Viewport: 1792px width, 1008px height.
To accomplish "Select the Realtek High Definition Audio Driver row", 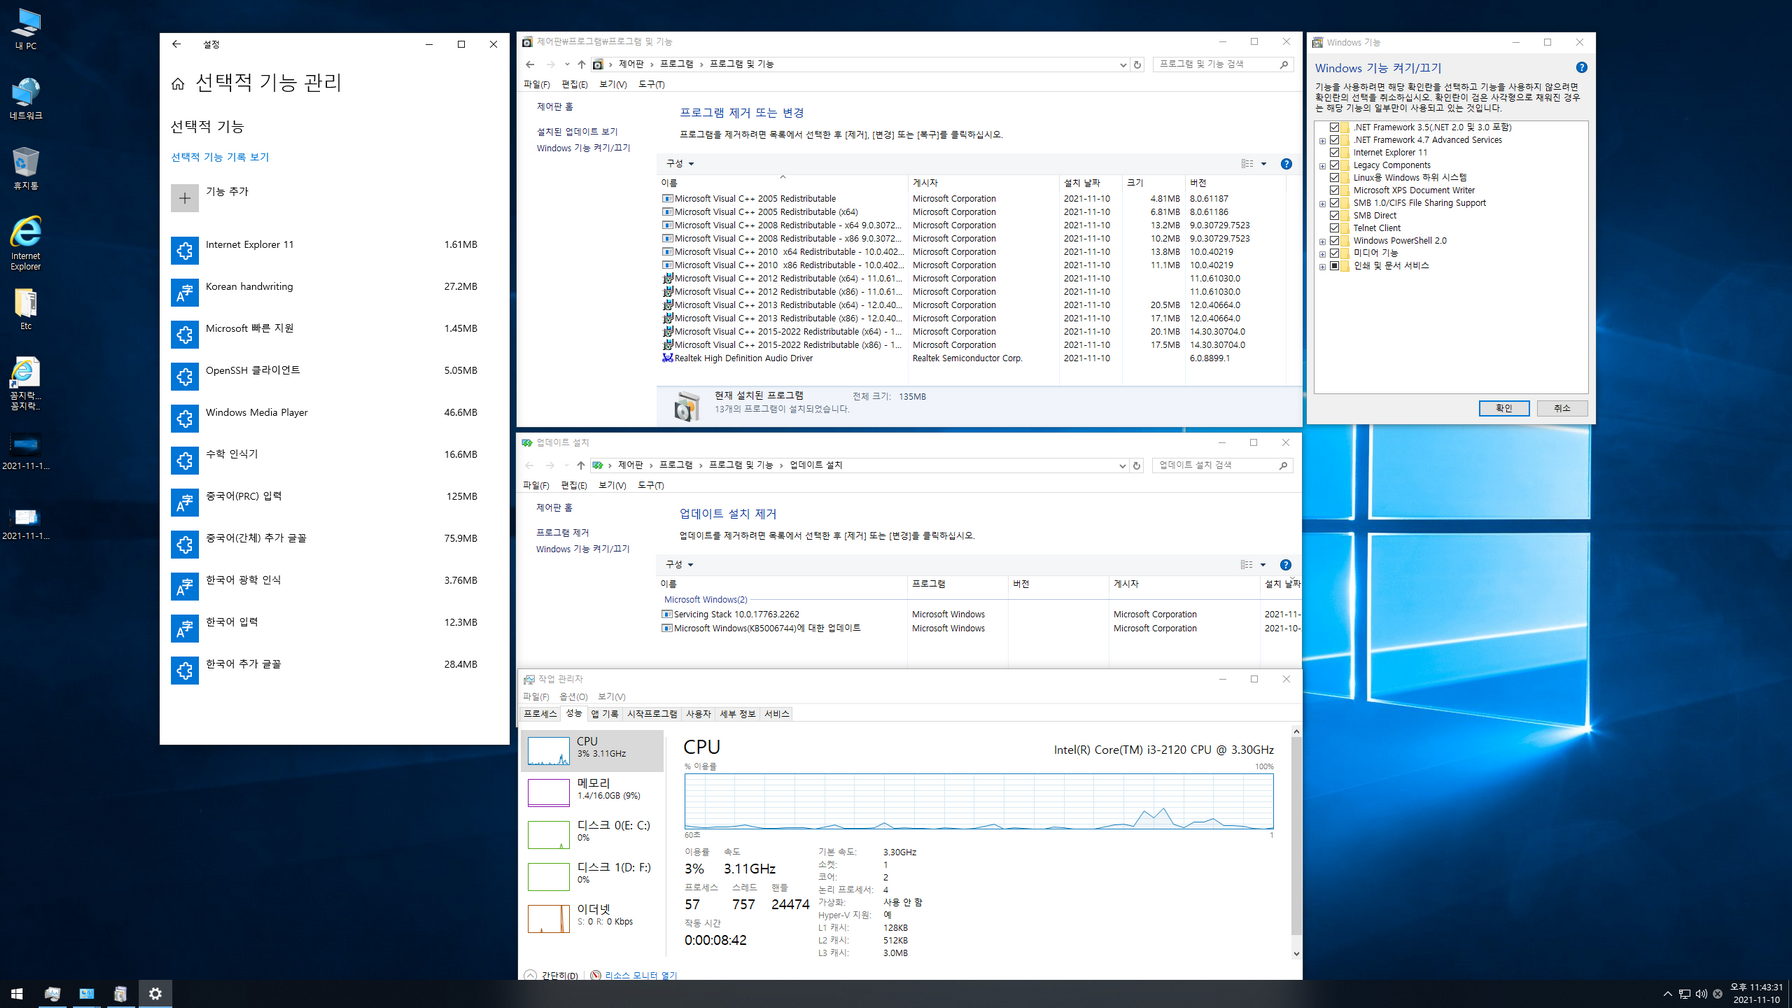I will coord(971,358).
